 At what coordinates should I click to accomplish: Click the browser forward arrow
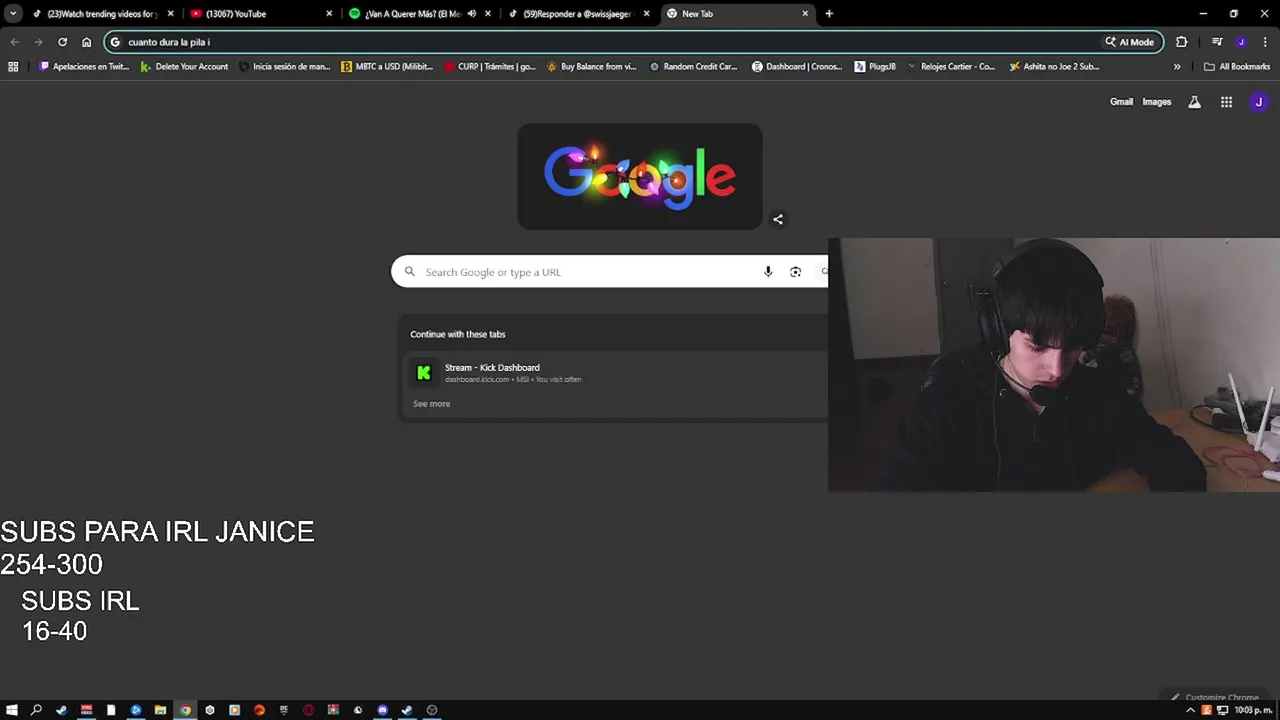(38, 42)
